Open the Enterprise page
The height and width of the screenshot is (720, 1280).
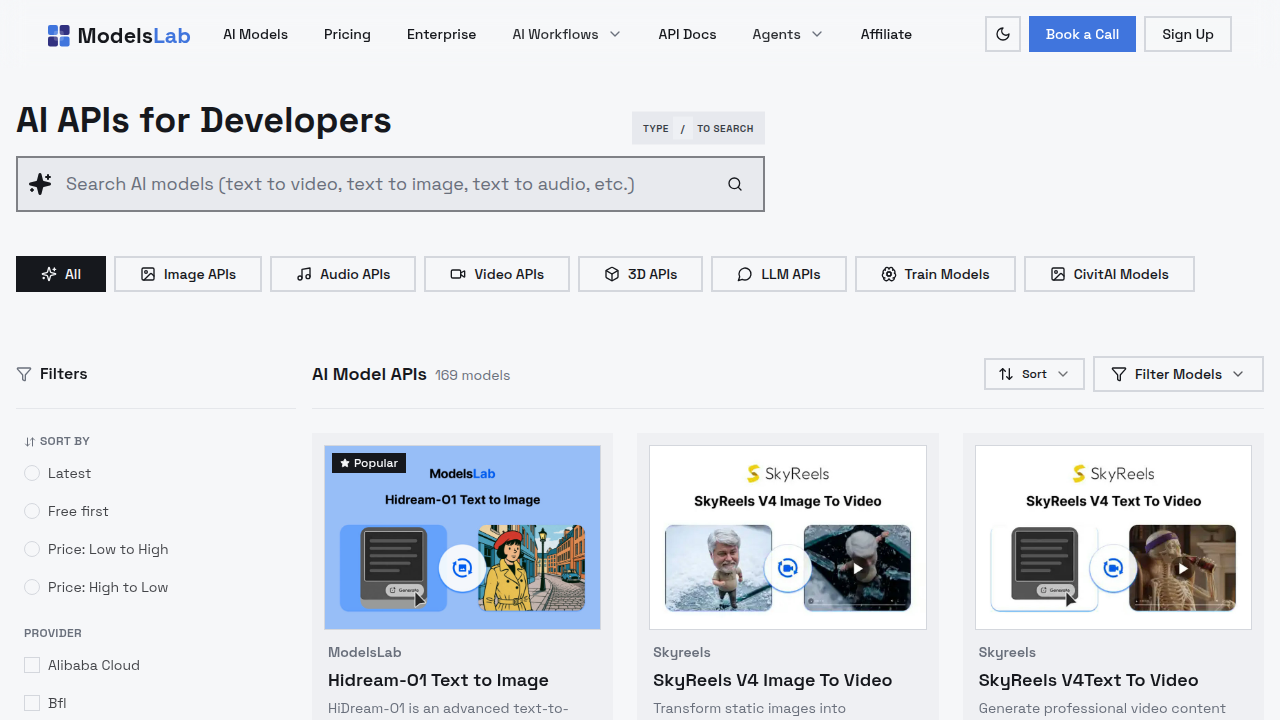pos(441,34)
